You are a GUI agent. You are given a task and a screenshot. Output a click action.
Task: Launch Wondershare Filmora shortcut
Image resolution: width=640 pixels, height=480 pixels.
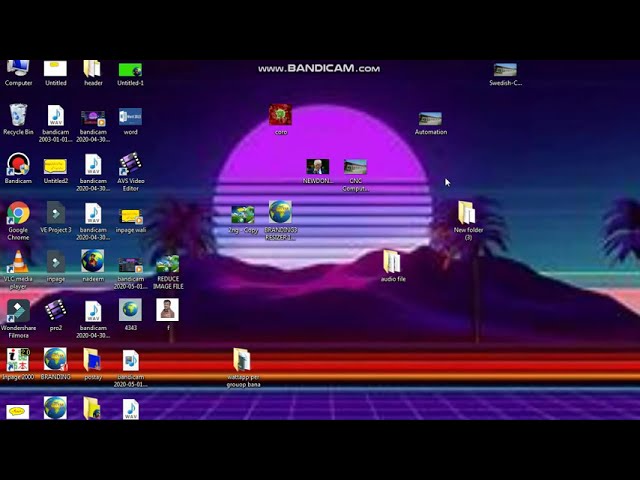click(18, 318)
